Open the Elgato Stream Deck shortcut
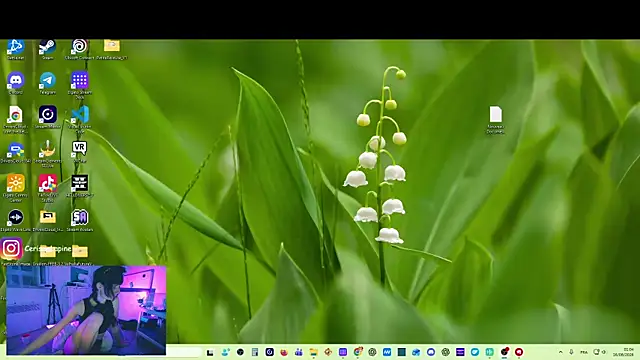This screenshot has height=360, width=640. pos(80,86)
